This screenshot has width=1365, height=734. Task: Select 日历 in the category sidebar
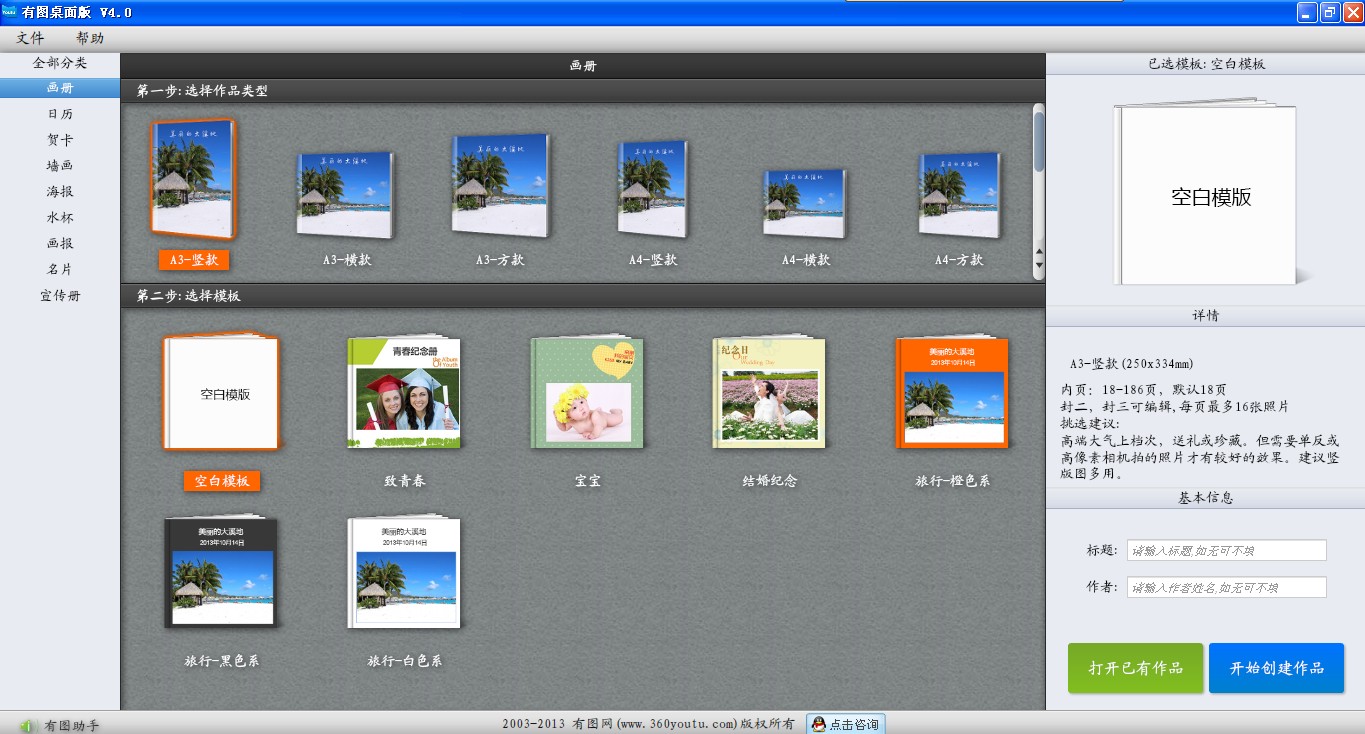click(60, 114)
